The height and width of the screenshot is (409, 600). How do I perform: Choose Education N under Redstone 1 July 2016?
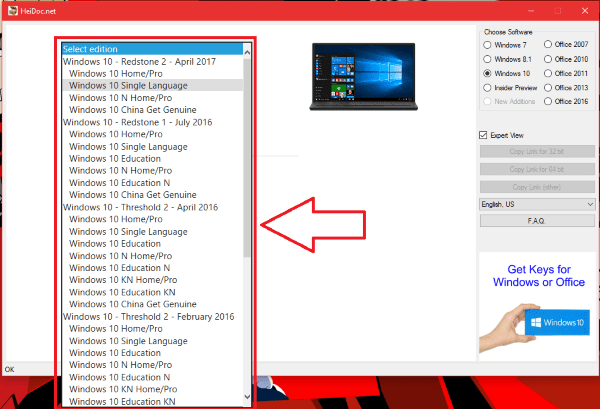(x=152, y=183)
